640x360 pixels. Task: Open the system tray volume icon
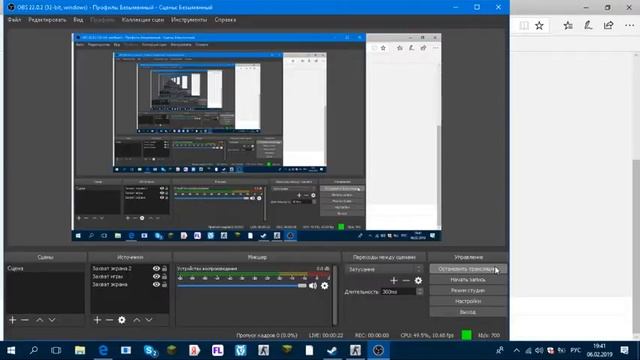(539, 351)
